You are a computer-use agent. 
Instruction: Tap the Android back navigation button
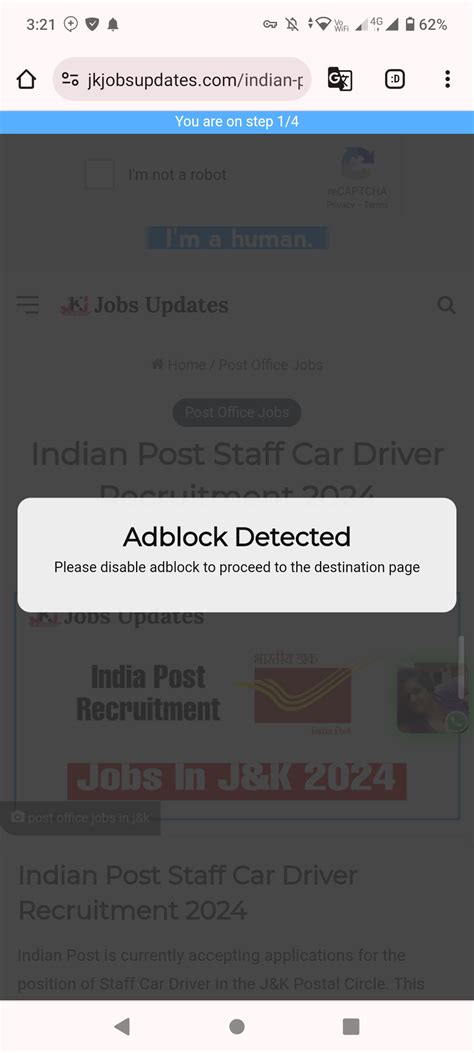click(x=122, y=1026)
